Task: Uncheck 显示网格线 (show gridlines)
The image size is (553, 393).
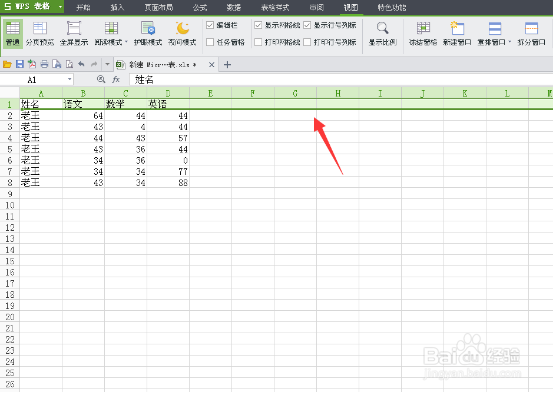Action: (258, 25)
